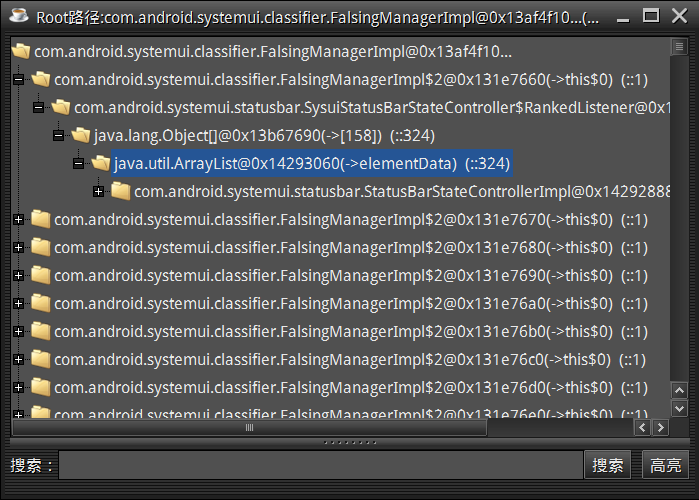This screenshot has width=699, height=500.
Task: Click folder icon of SysuiStatusBarStateController$RankedListener
Action: [x=61, y=107]
